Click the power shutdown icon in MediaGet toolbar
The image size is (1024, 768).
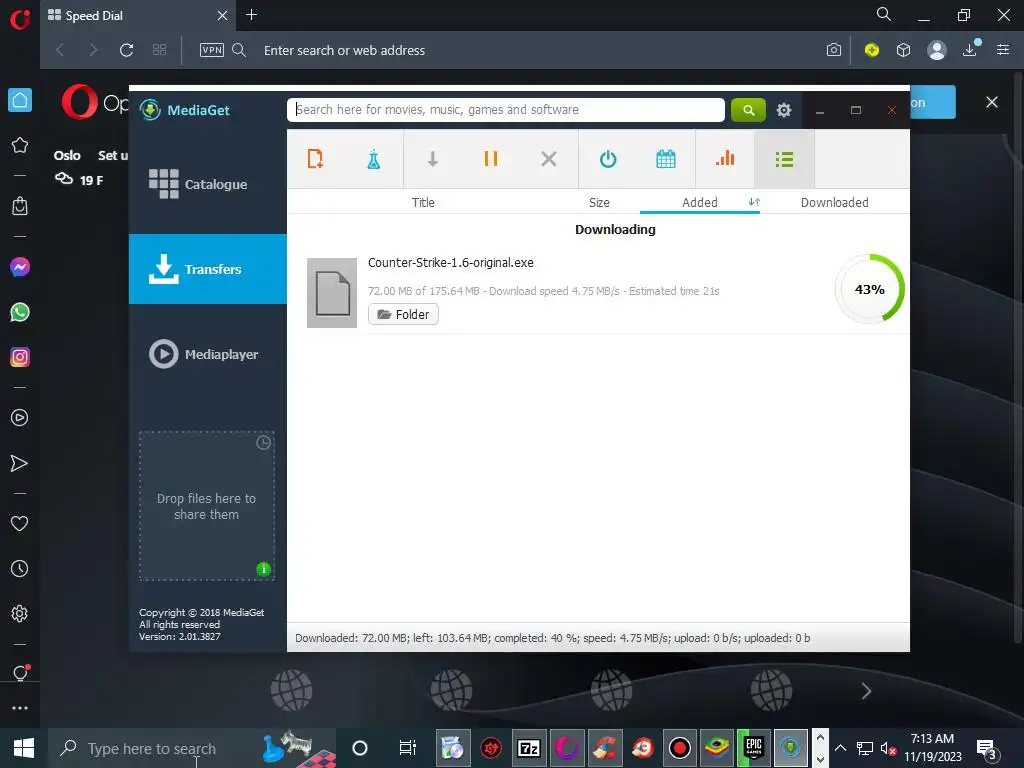point(608,159)
